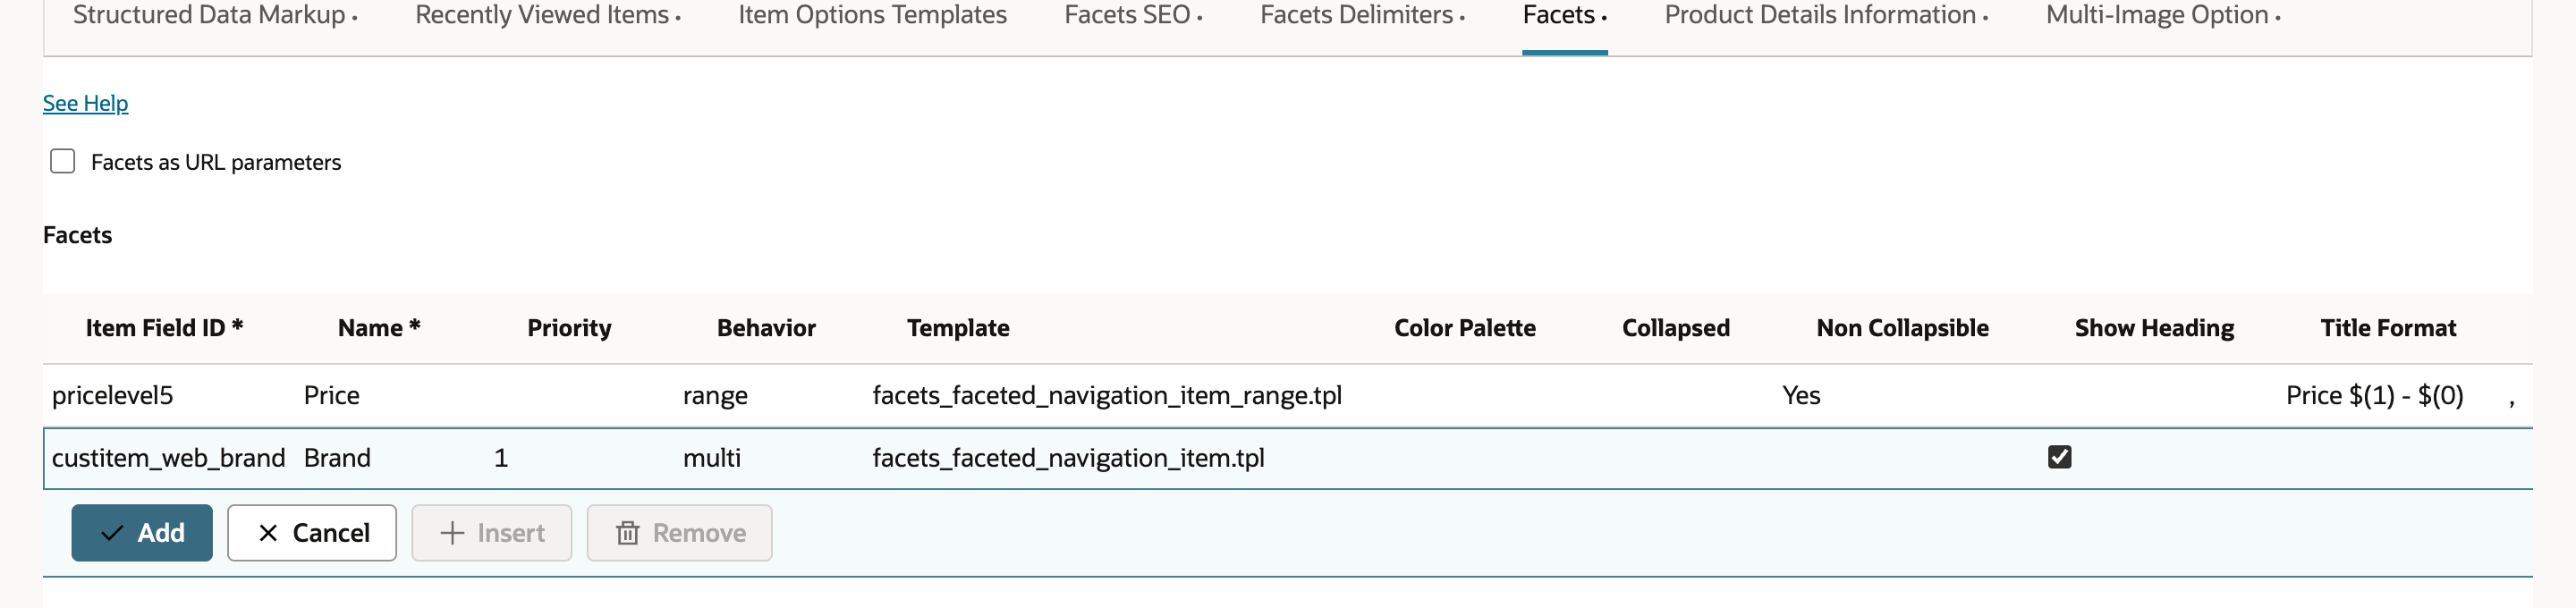Click the Price name cell

[332, 396]
